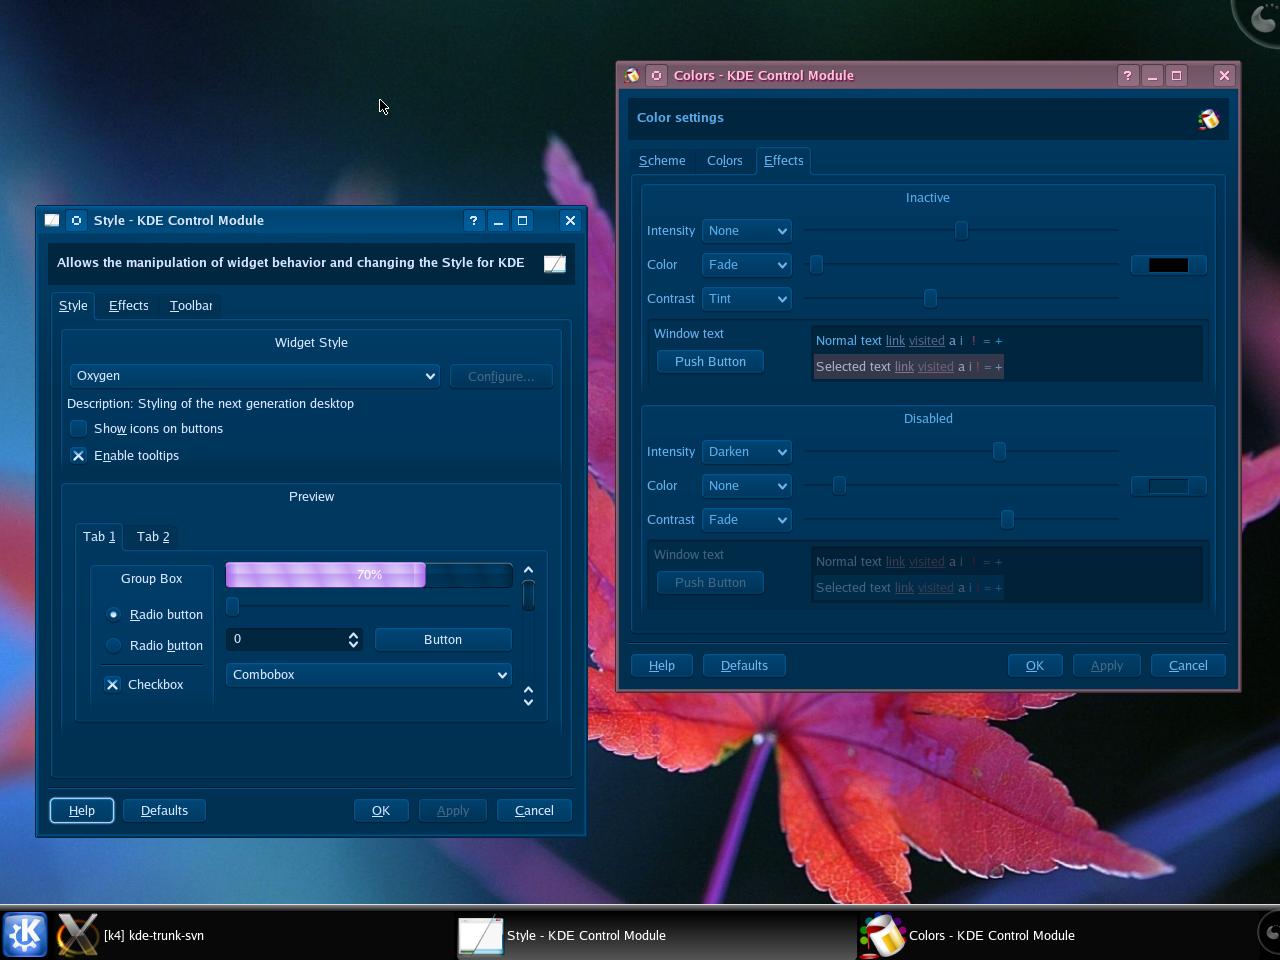1280x960 pixels.
Task: Click the context help button in Style title bar
Action: pos(474,220)
